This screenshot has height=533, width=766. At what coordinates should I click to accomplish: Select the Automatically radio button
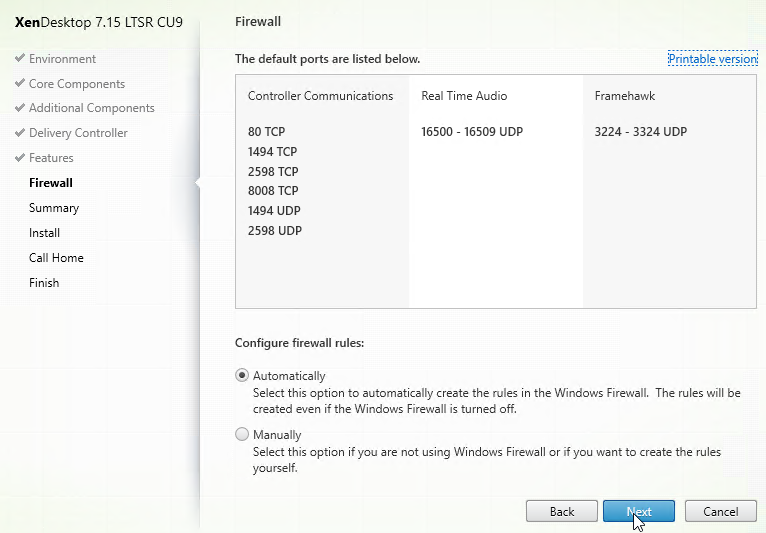[242, 375]
